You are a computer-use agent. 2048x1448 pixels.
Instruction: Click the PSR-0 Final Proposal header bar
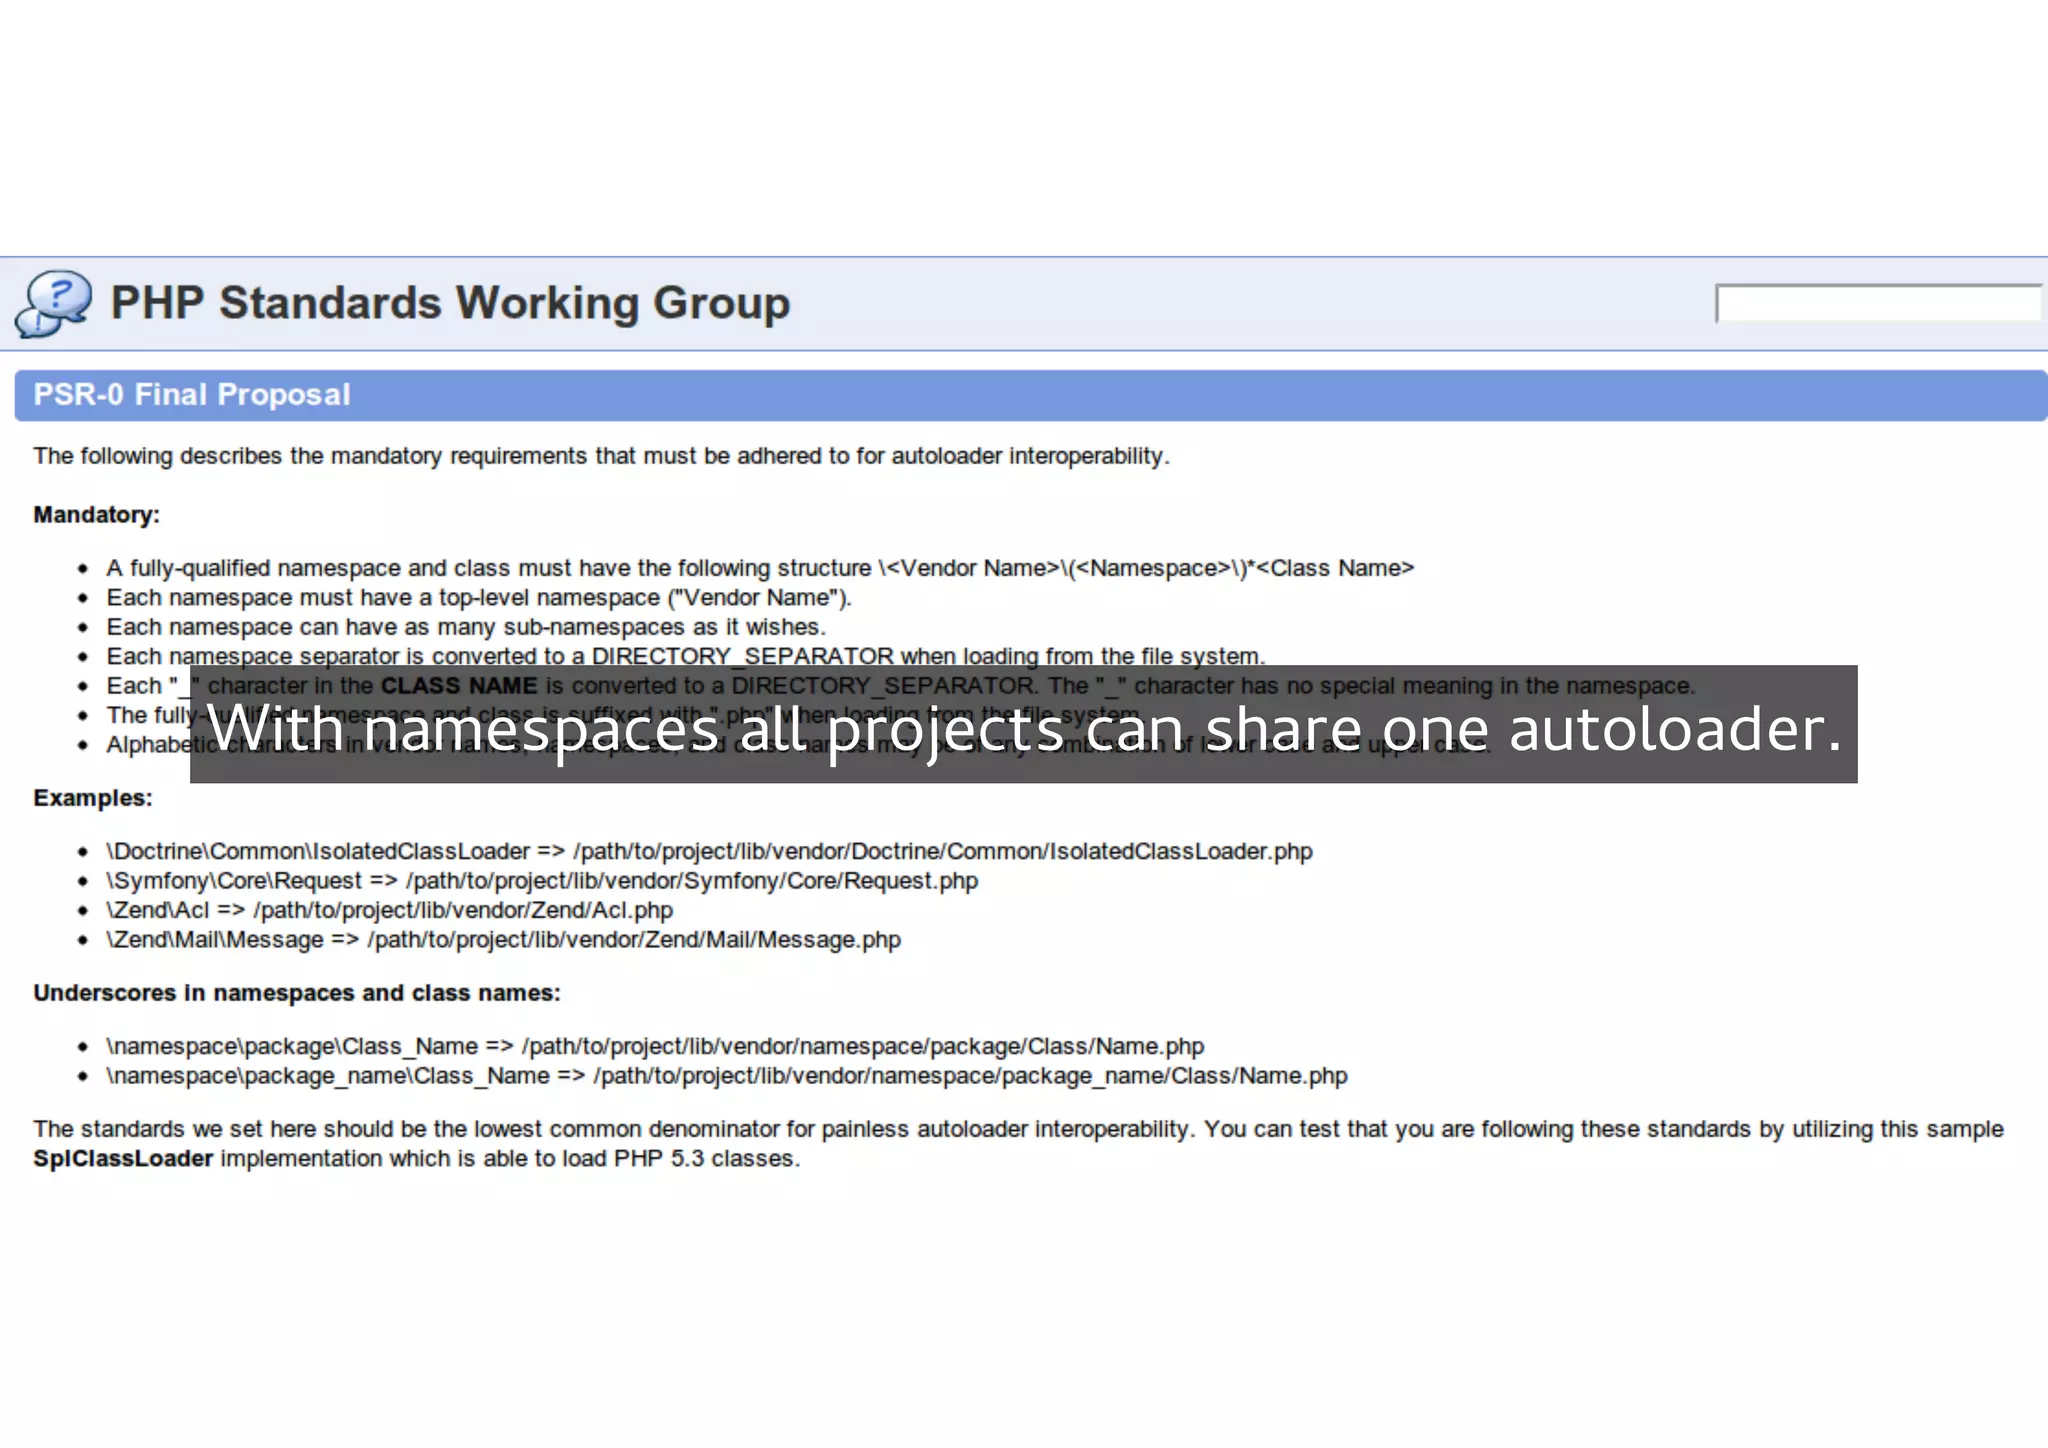pyautogui.click(x=192, y=394)
